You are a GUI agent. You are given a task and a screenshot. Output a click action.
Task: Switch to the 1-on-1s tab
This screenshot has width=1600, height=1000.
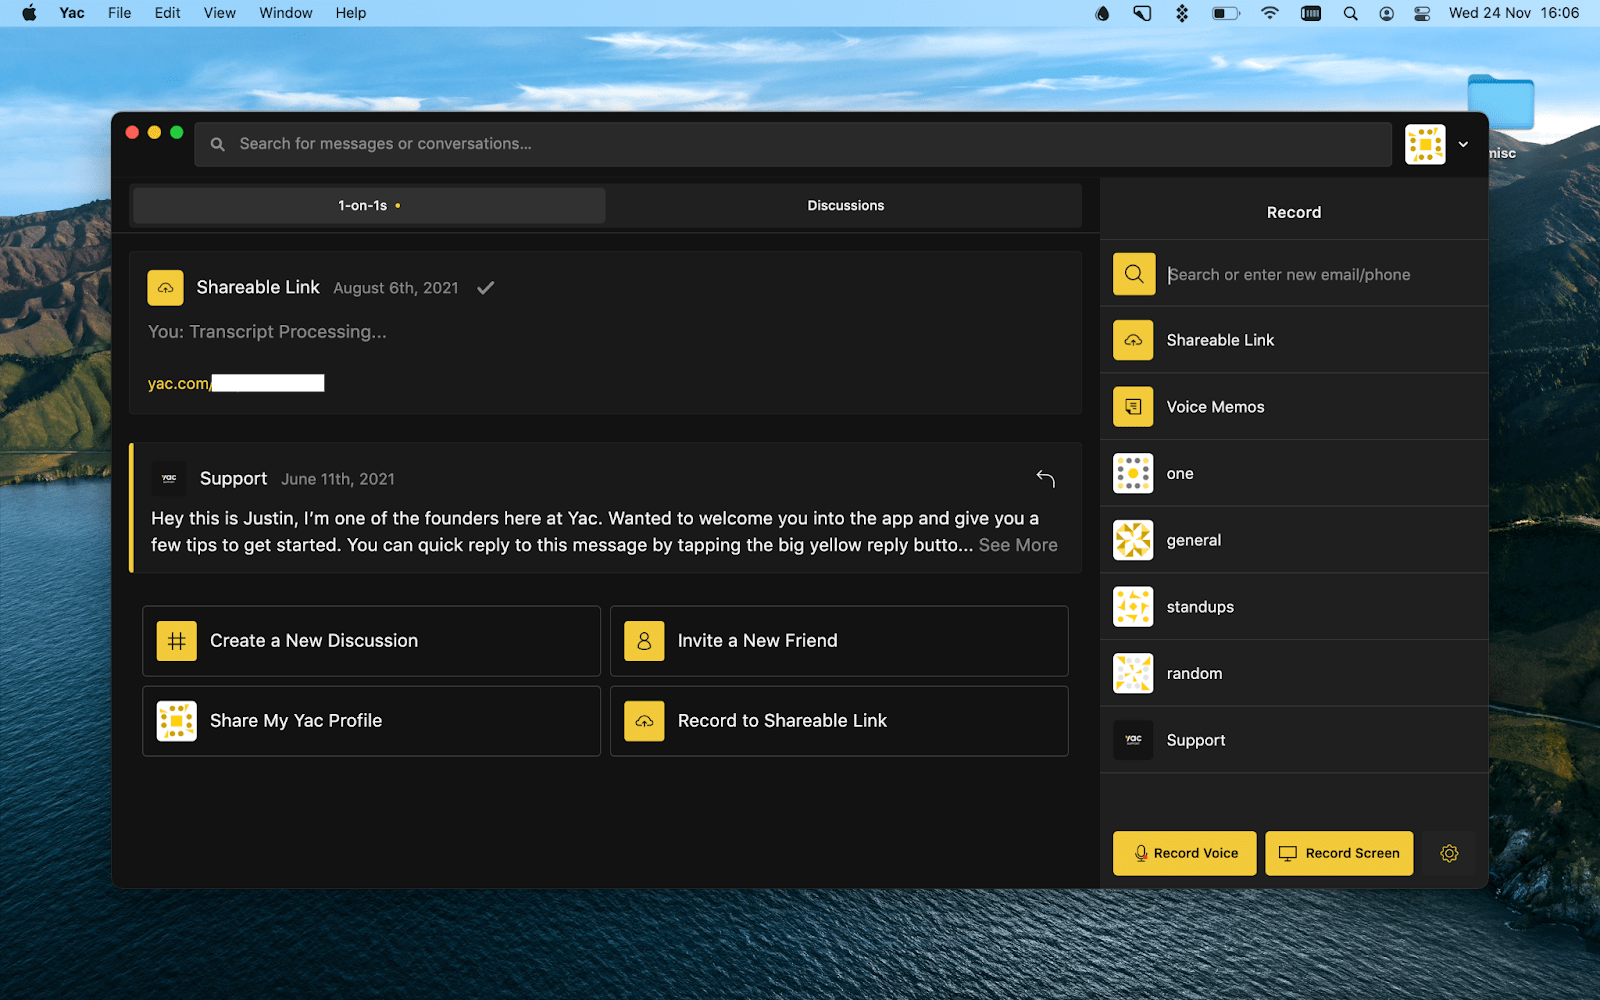click(369, 205)
